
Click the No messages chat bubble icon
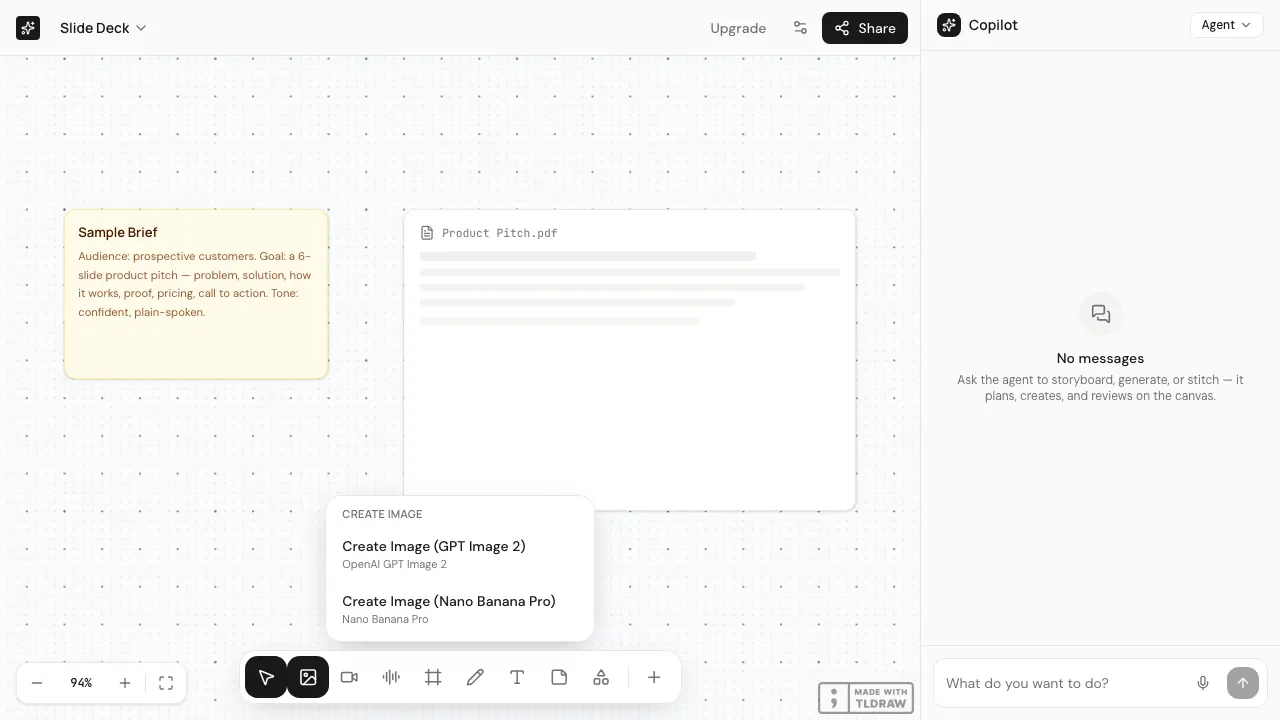tap(1101, 314)
